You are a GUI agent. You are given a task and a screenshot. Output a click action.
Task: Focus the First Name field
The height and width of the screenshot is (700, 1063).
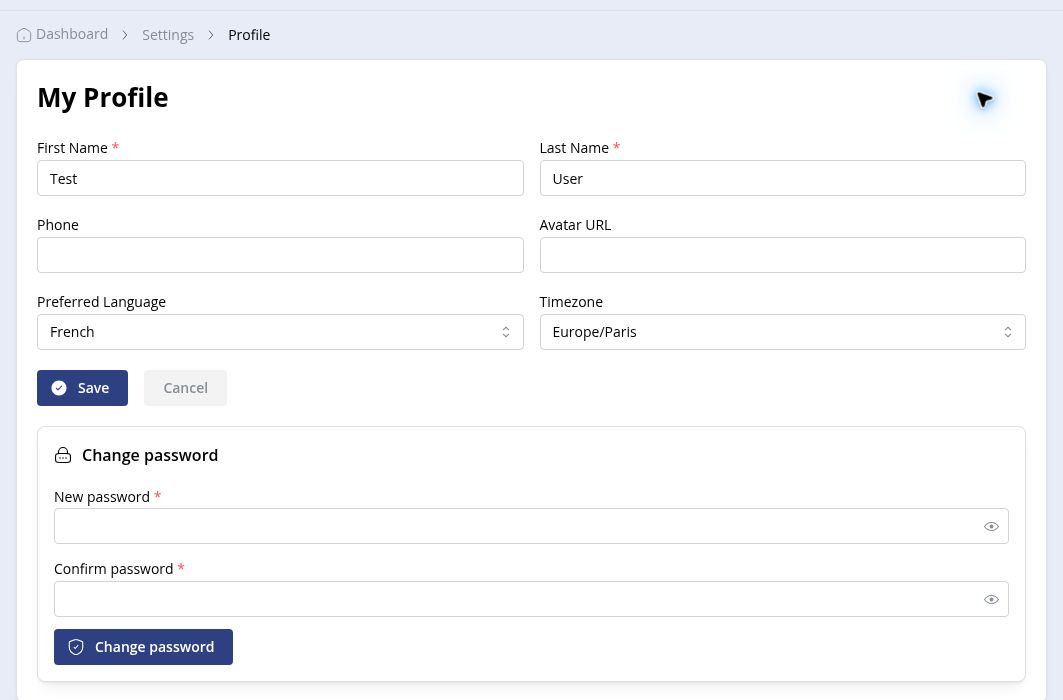coord(280,178)
